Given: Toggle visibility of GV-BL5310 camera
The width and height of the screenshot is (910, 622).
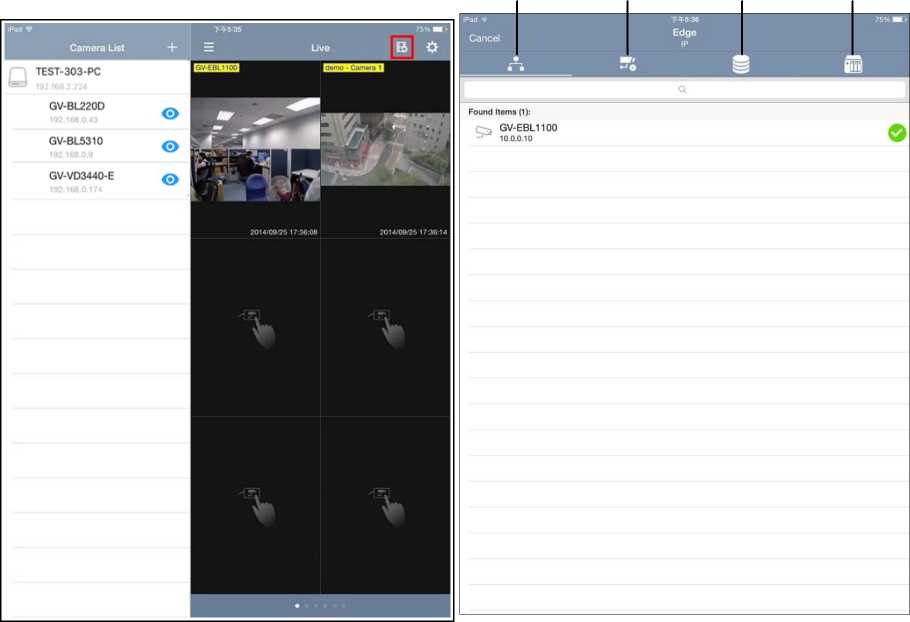Looking at the screenshot, I should click(170, 146).
